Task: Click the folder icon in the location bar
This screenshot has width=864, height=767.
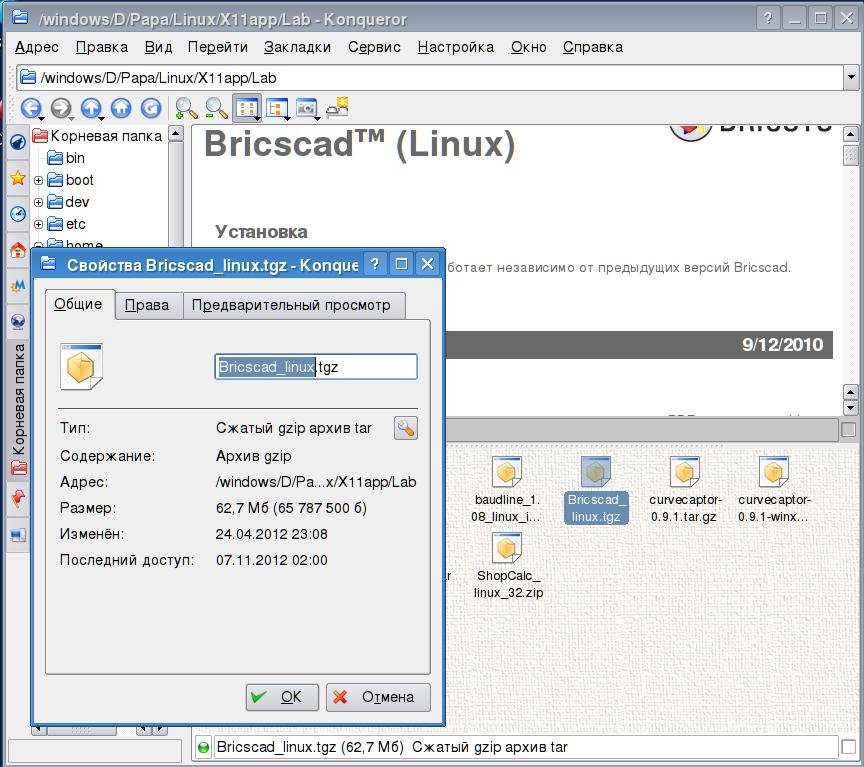Action: [x=28, y=78]
